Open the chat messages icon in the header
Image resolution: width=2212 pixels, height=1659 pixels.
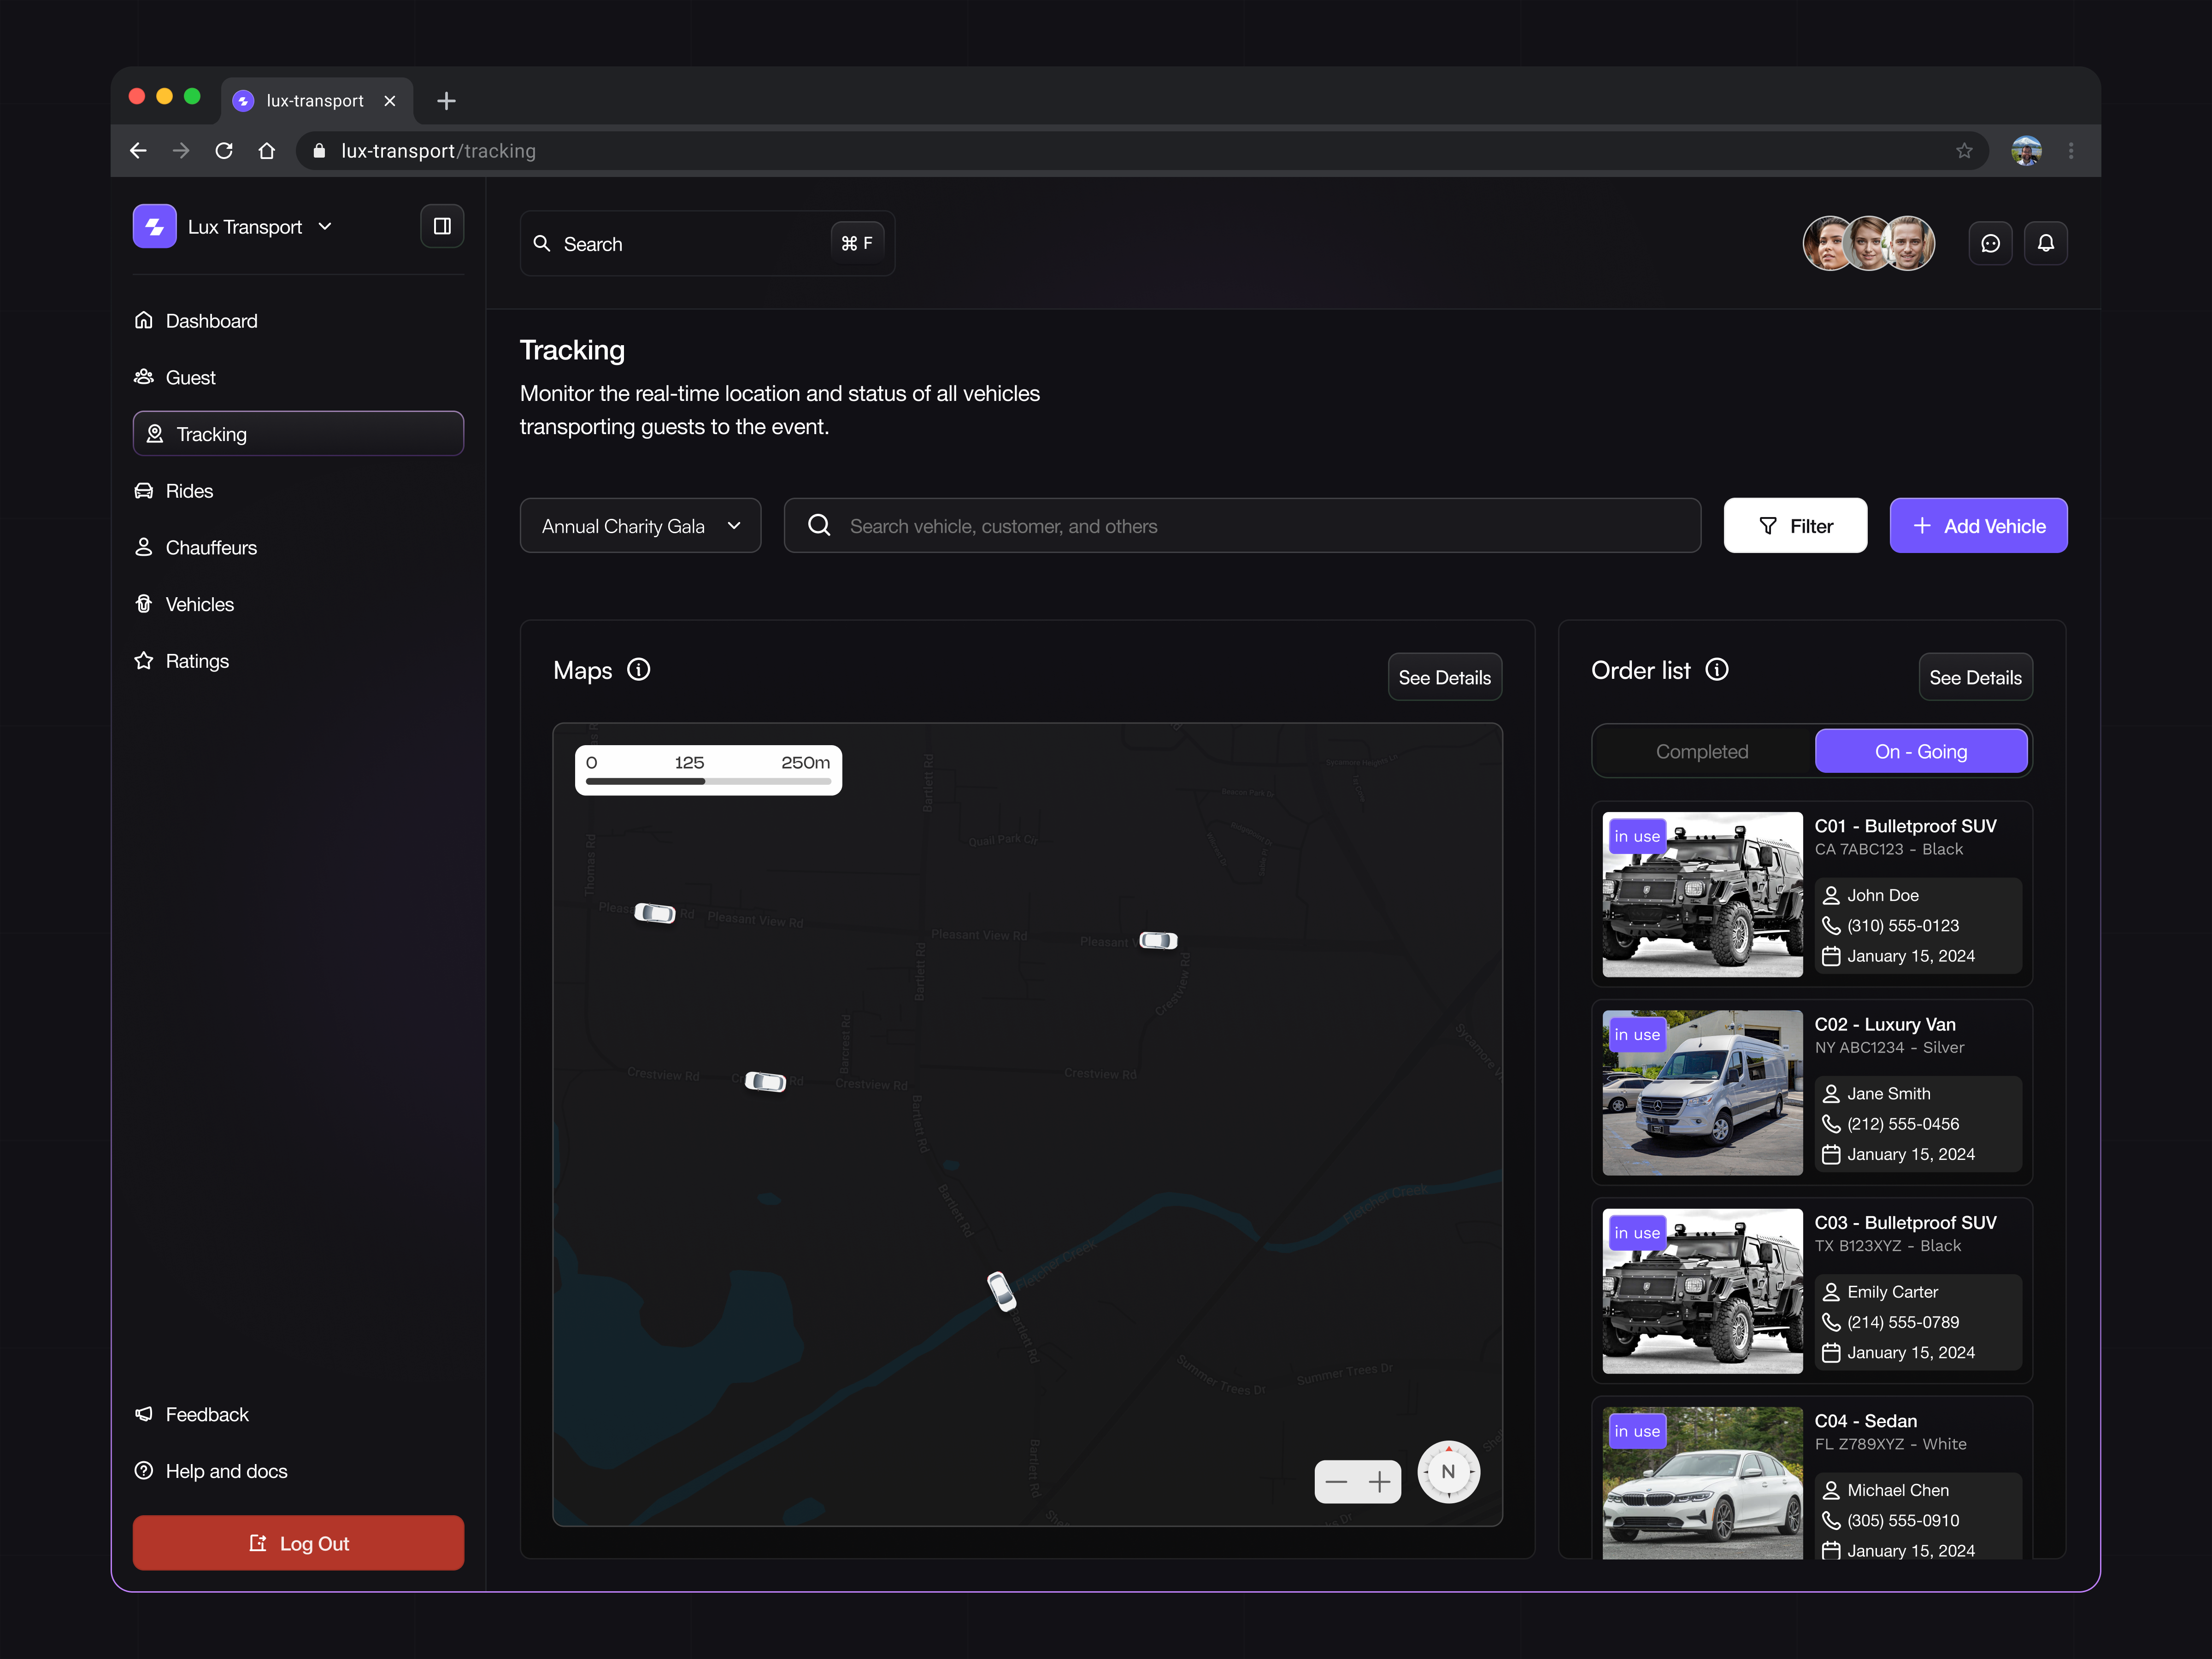[1990, 242]
